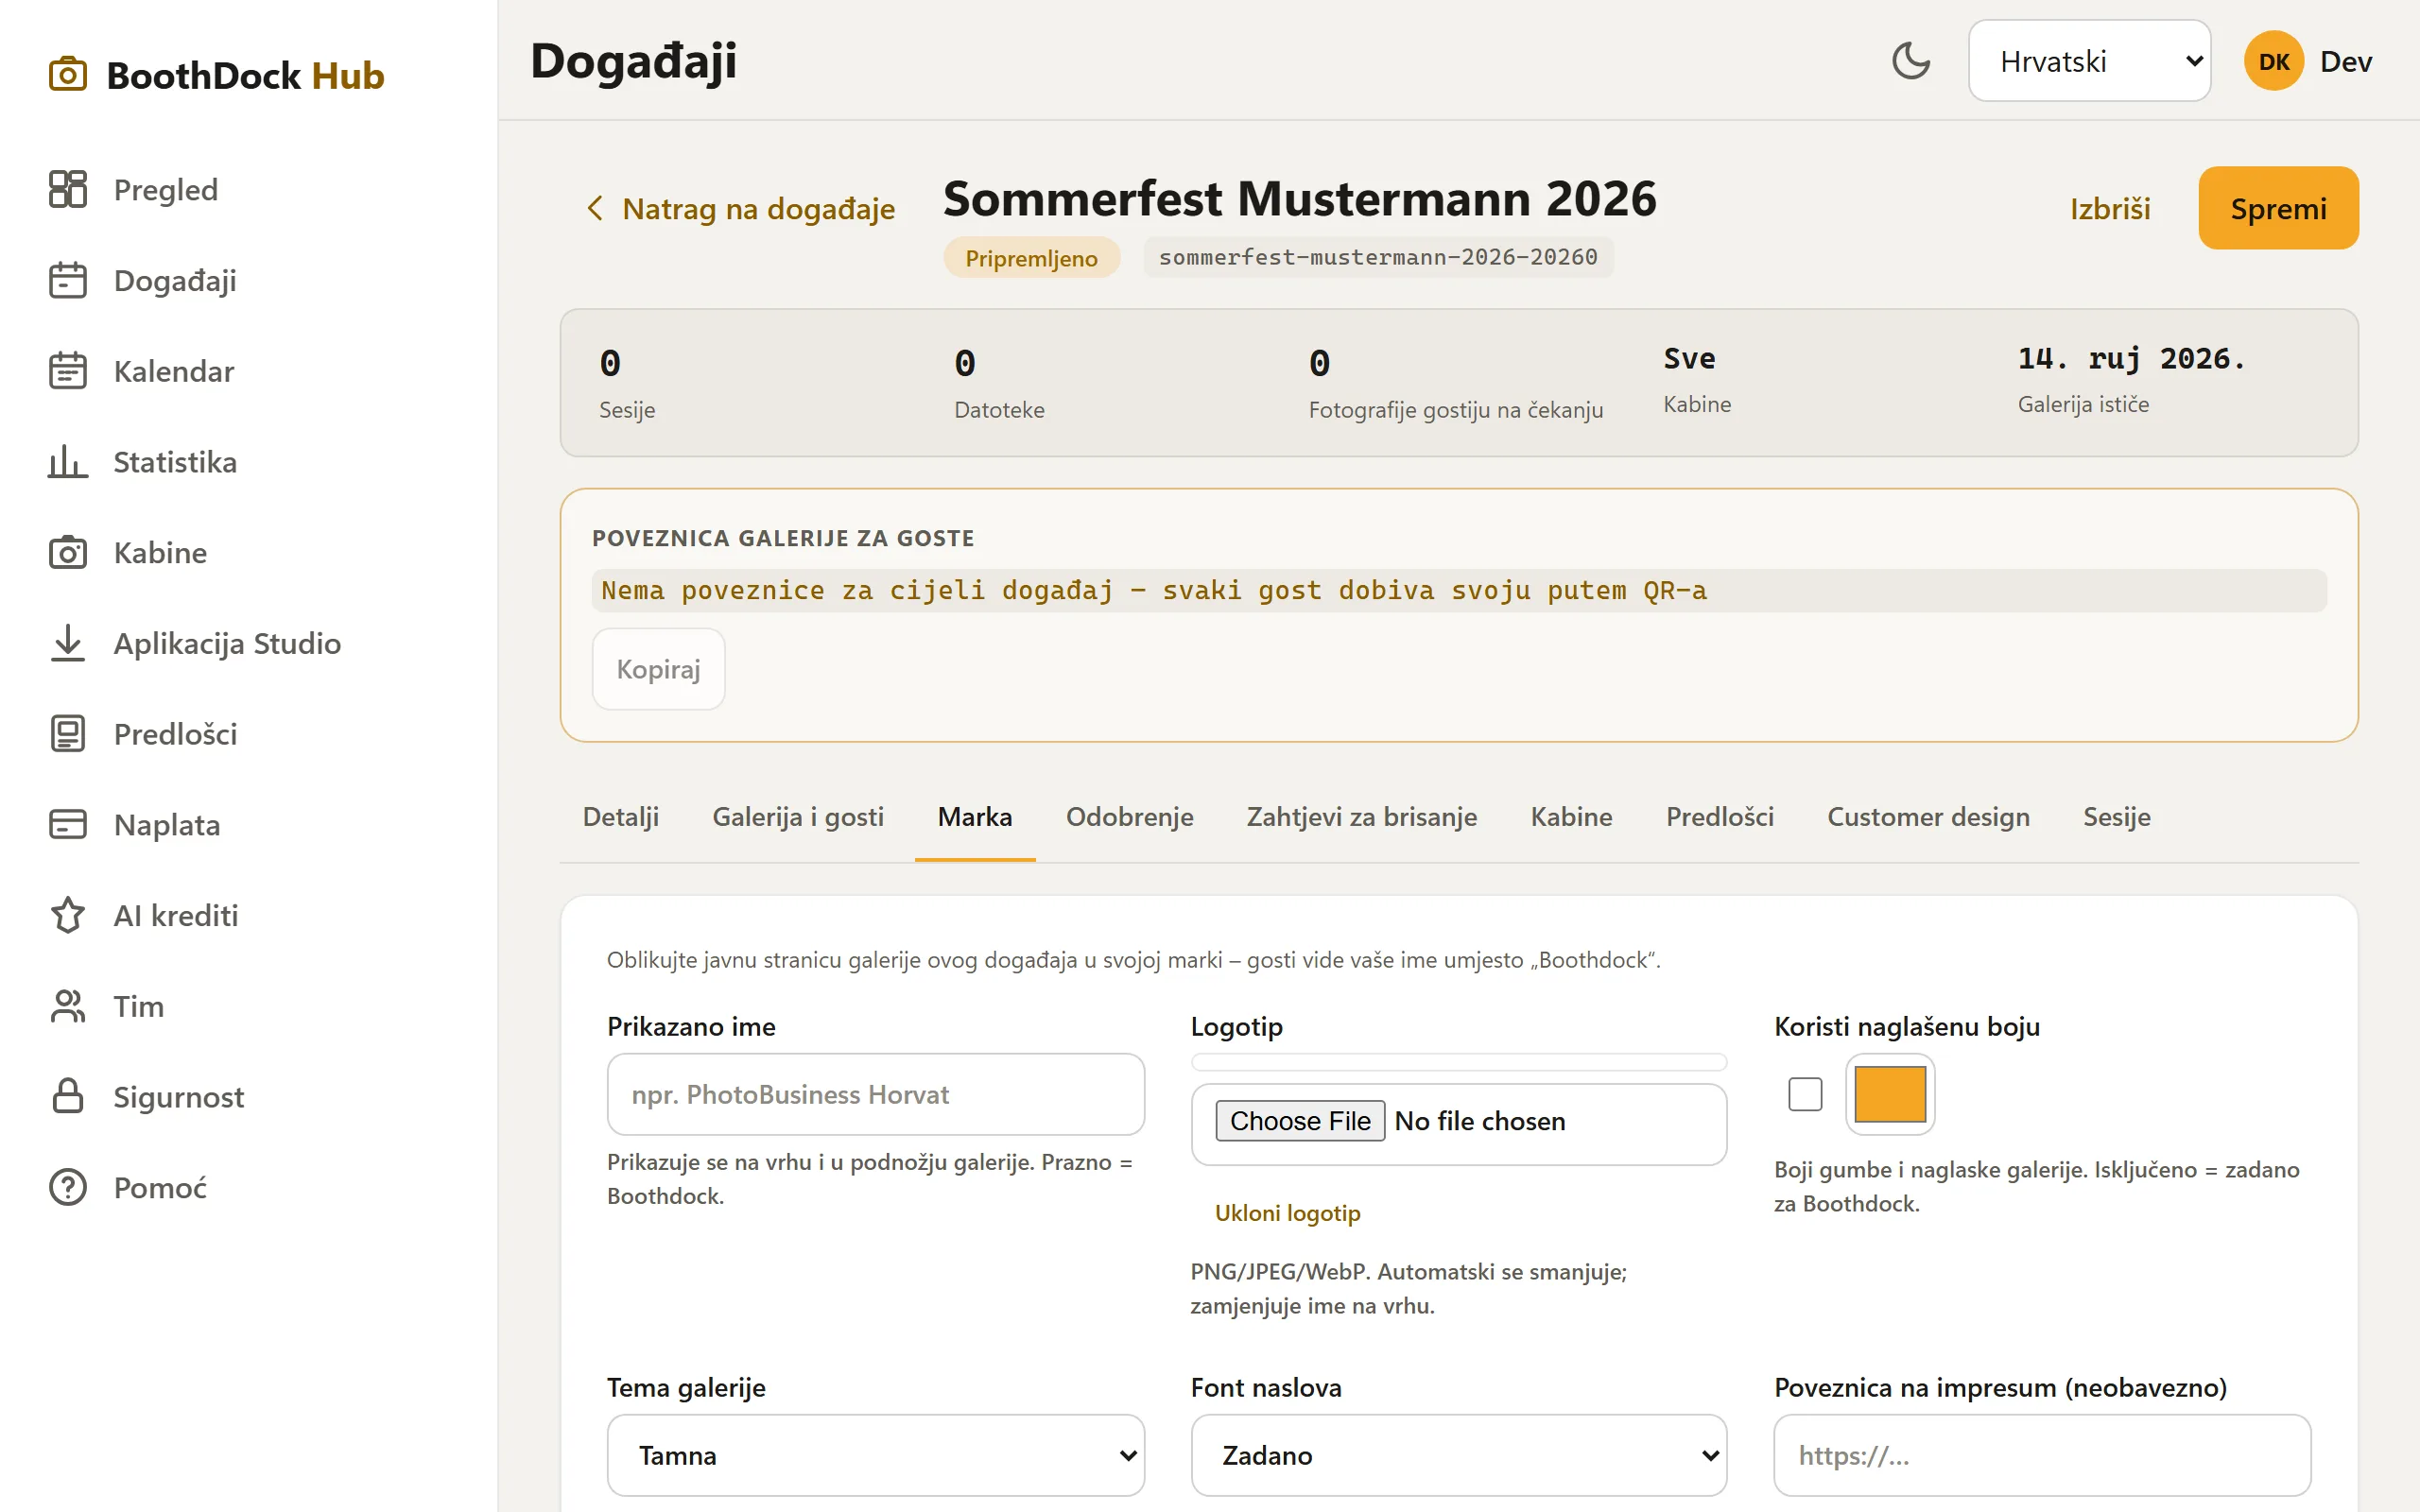The height and width of the screenshot is (1512, 2420).
Task: Click the Tim people icon
Action: click(x=68, y=1006)
